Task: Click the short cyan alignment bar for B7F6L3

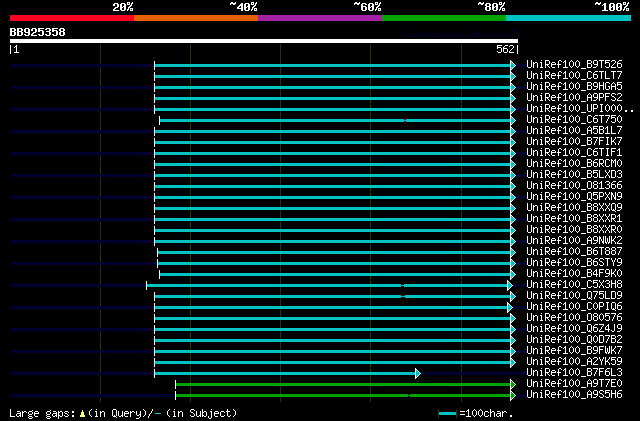Action: pos(285,374)
